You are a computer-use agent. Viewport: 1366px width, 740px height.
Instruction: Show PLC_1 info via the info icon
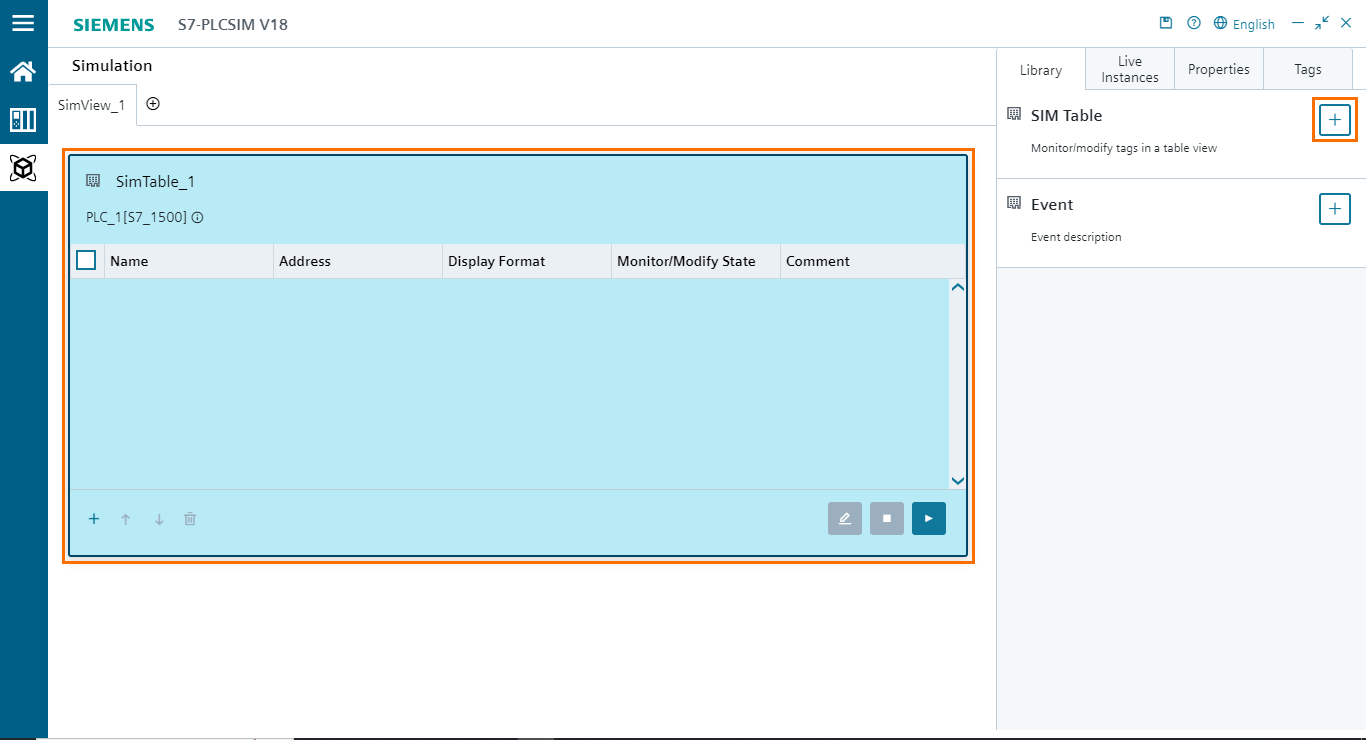(196, 217)
